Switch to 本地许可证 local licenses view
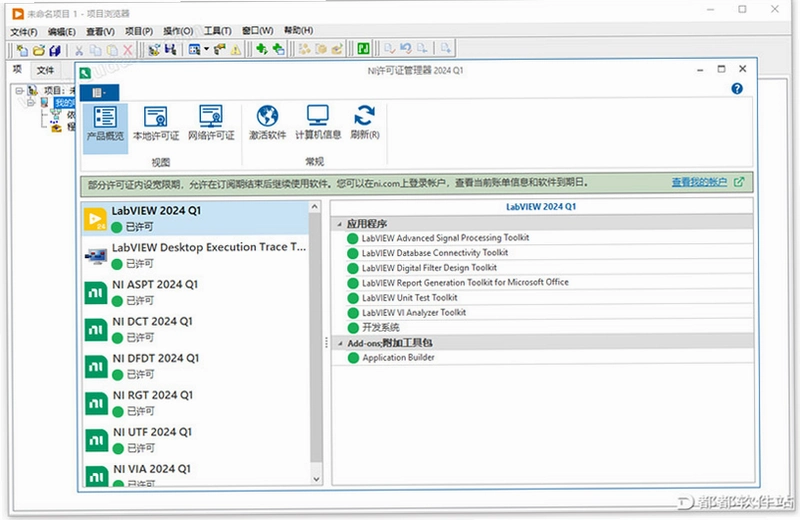The height and width of the screenshot is (520, 800). coord(156,123)
